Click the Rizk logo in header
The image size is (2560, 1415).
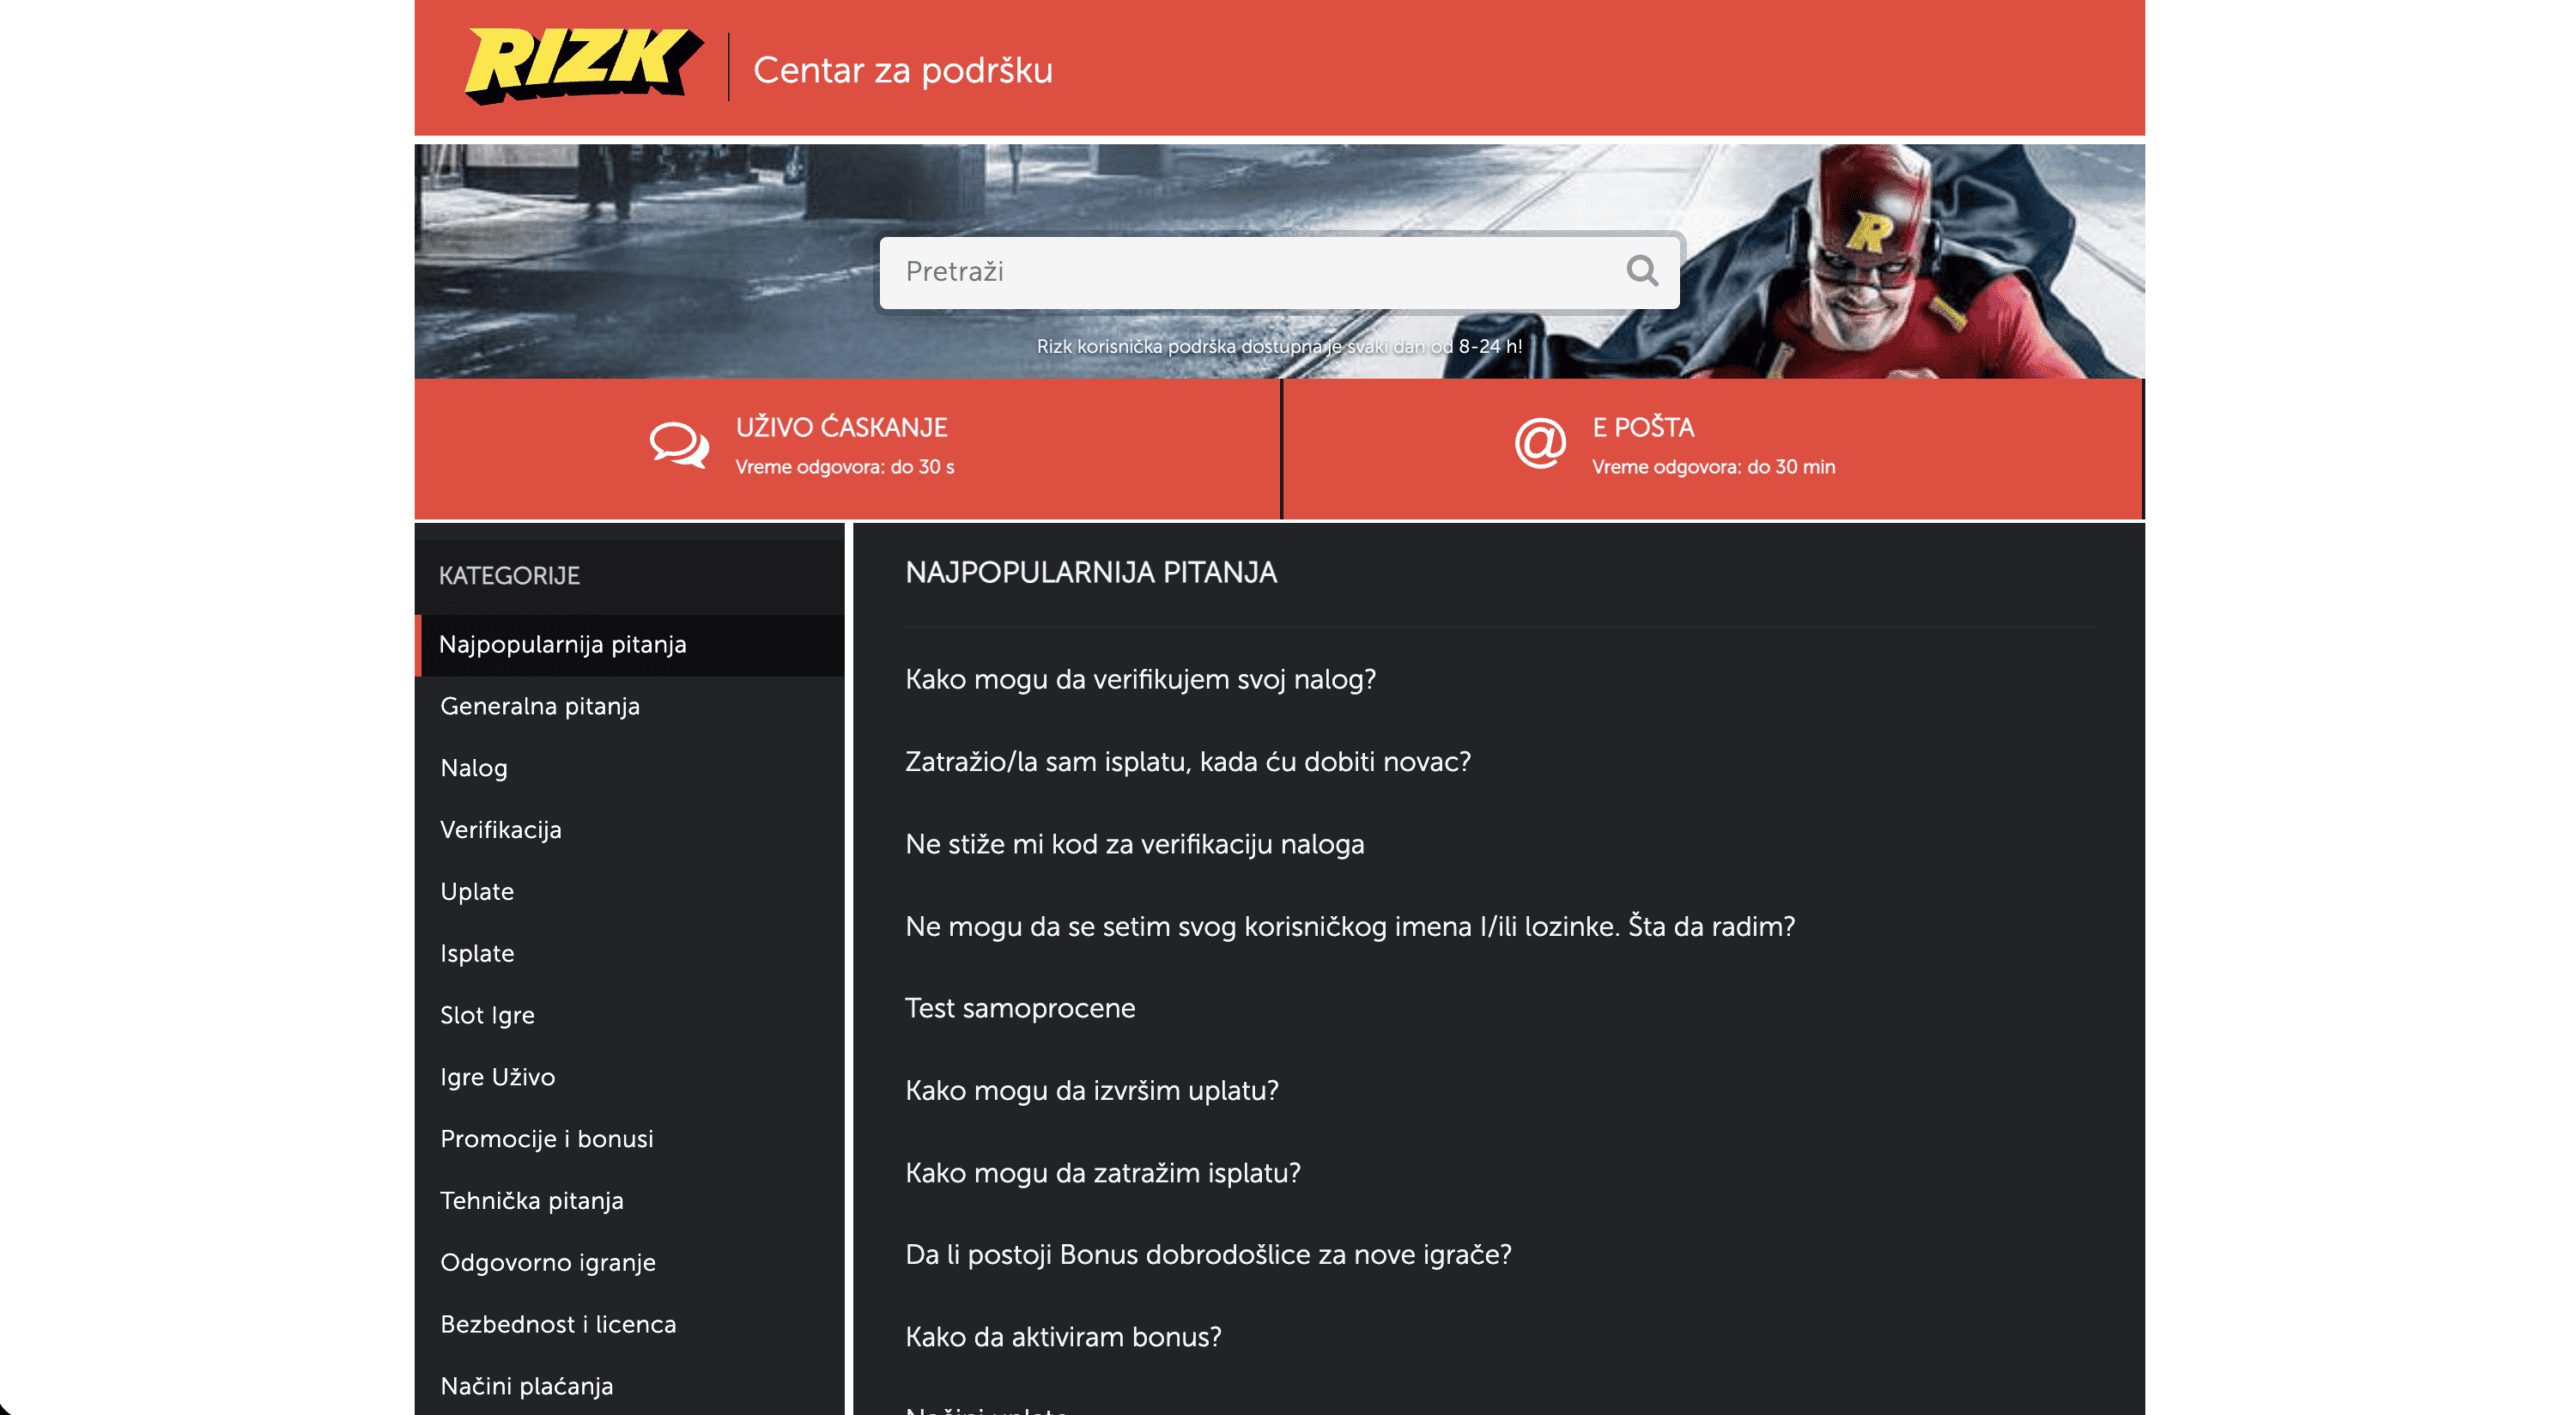[x=583, y=65]
